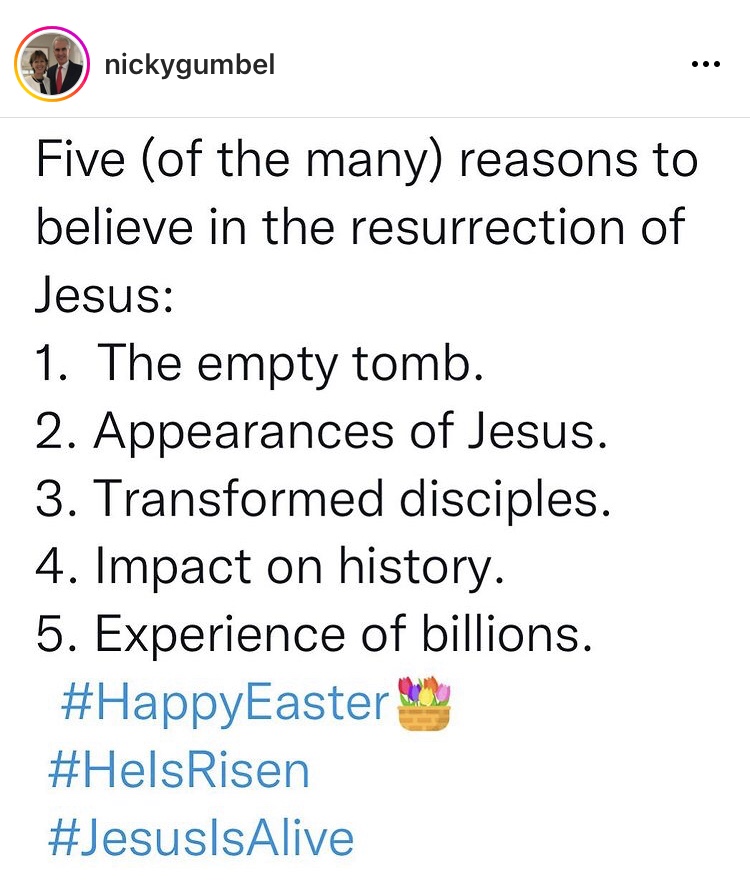Click the line "5. Experience of billions."
Screen dimensions: 750x883
tap(308, 634)
